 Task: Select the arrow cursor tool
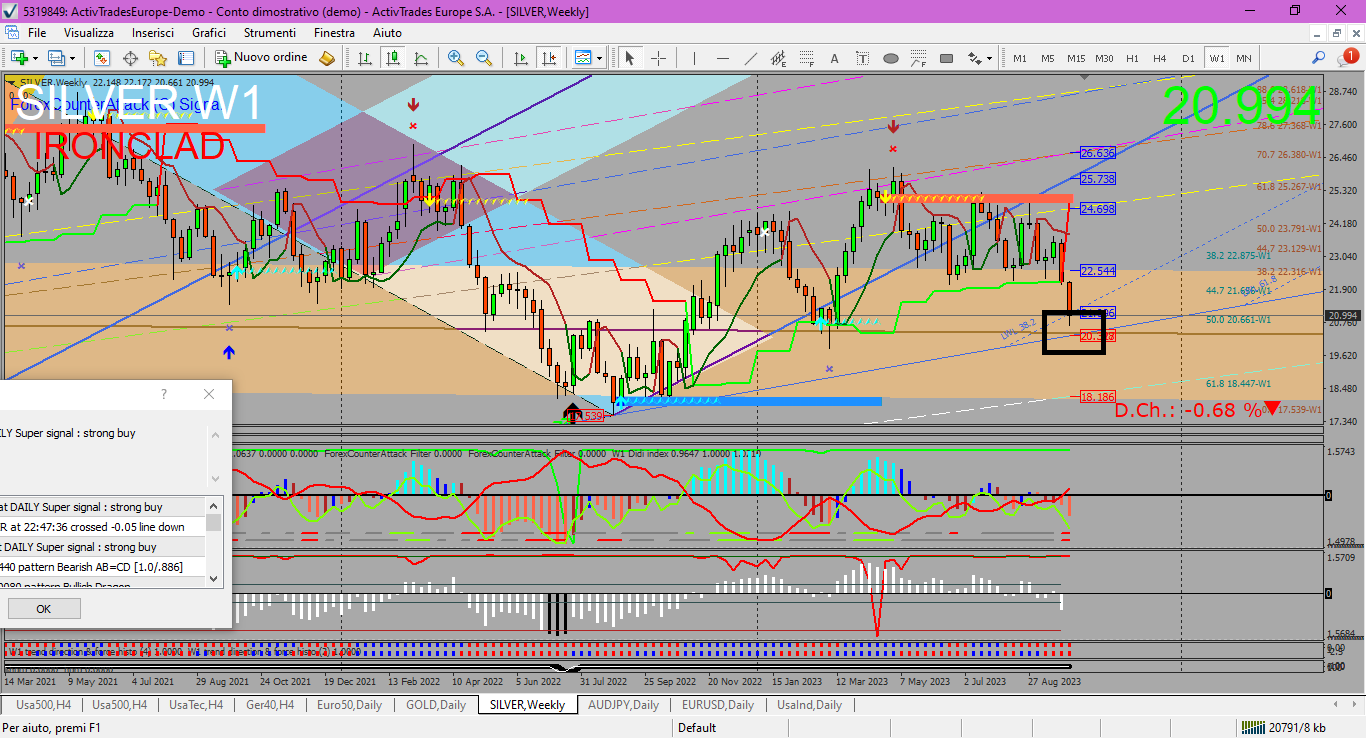pyautogui.click(x=630, y=58)
